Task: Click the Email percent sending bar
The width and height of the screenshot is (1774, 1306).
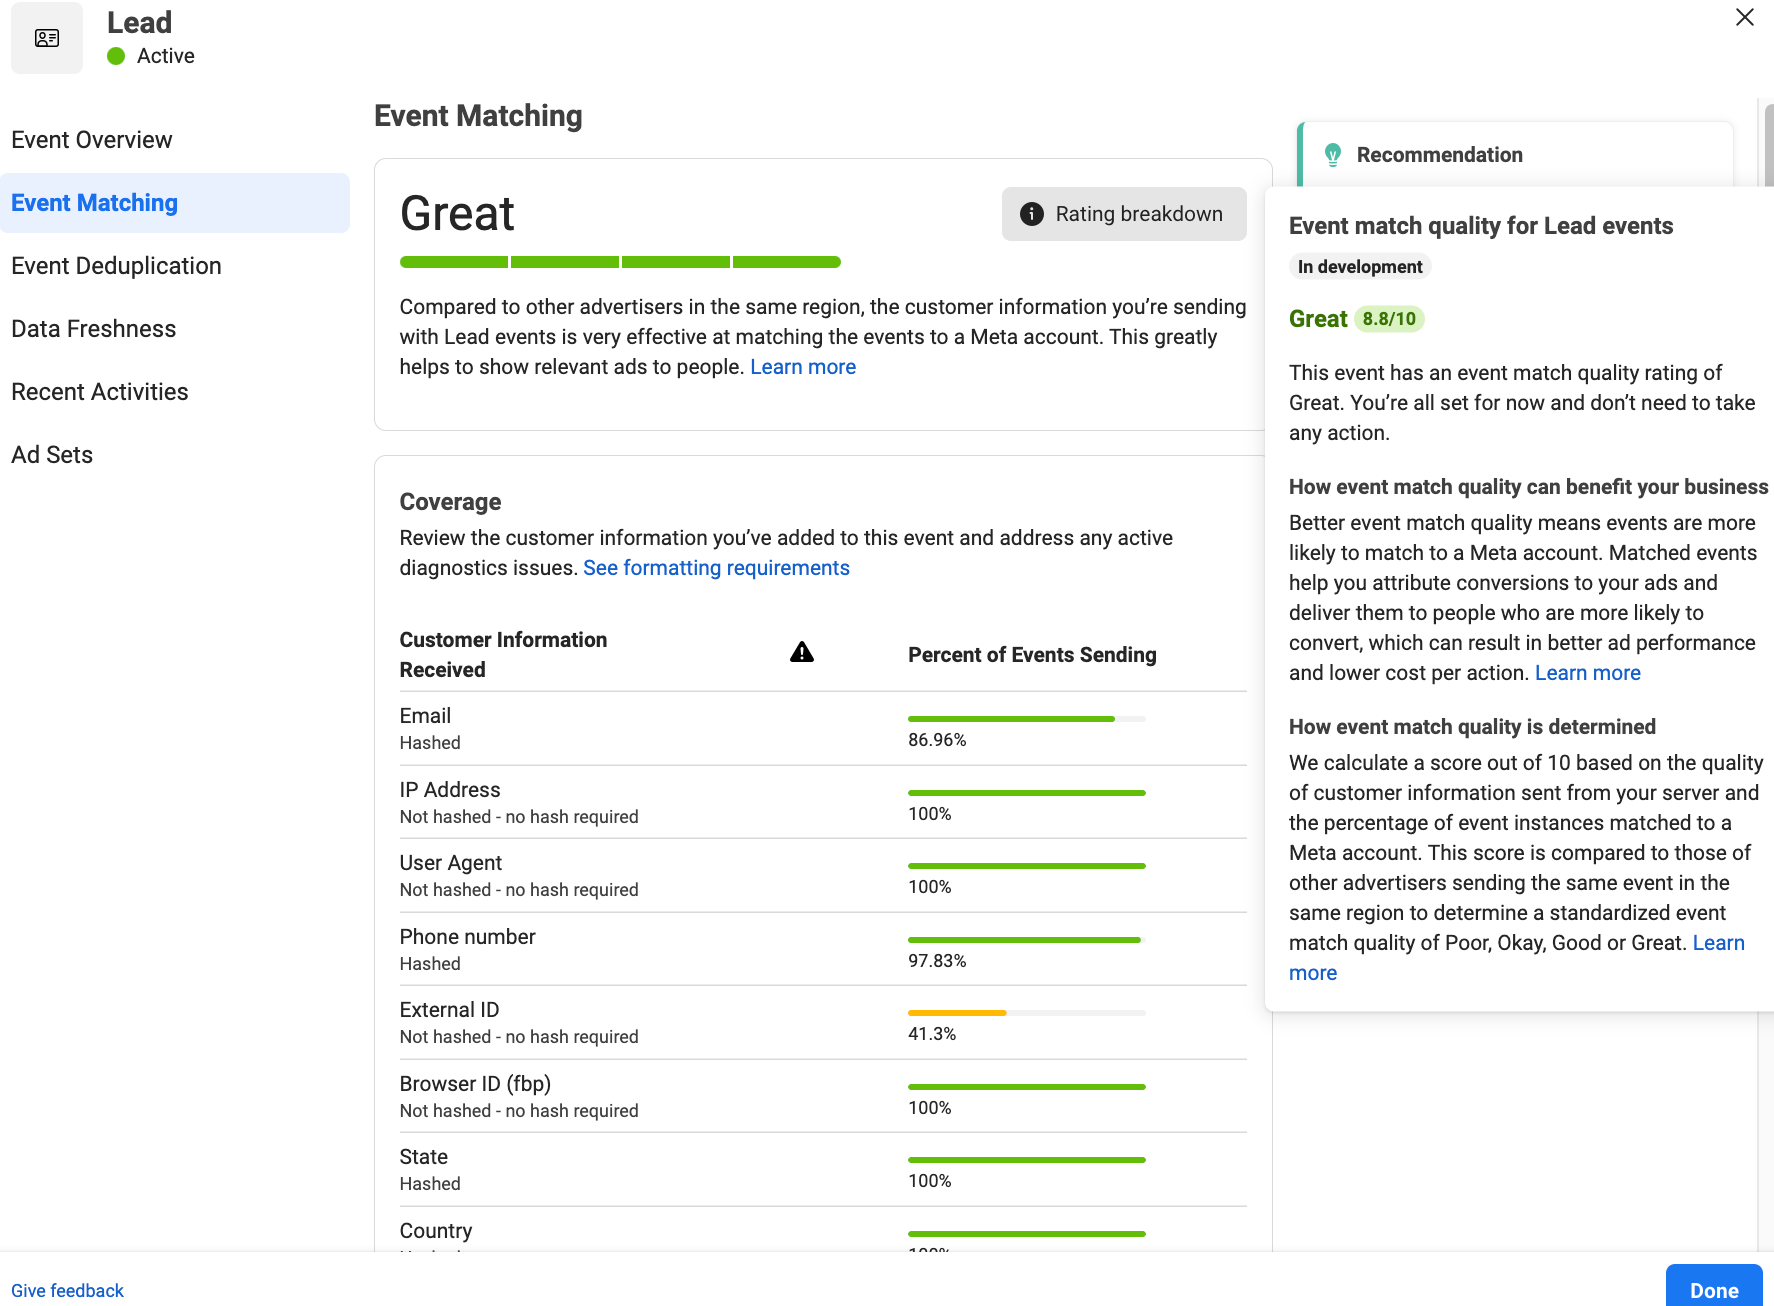Action: [x=1026, y=719]
